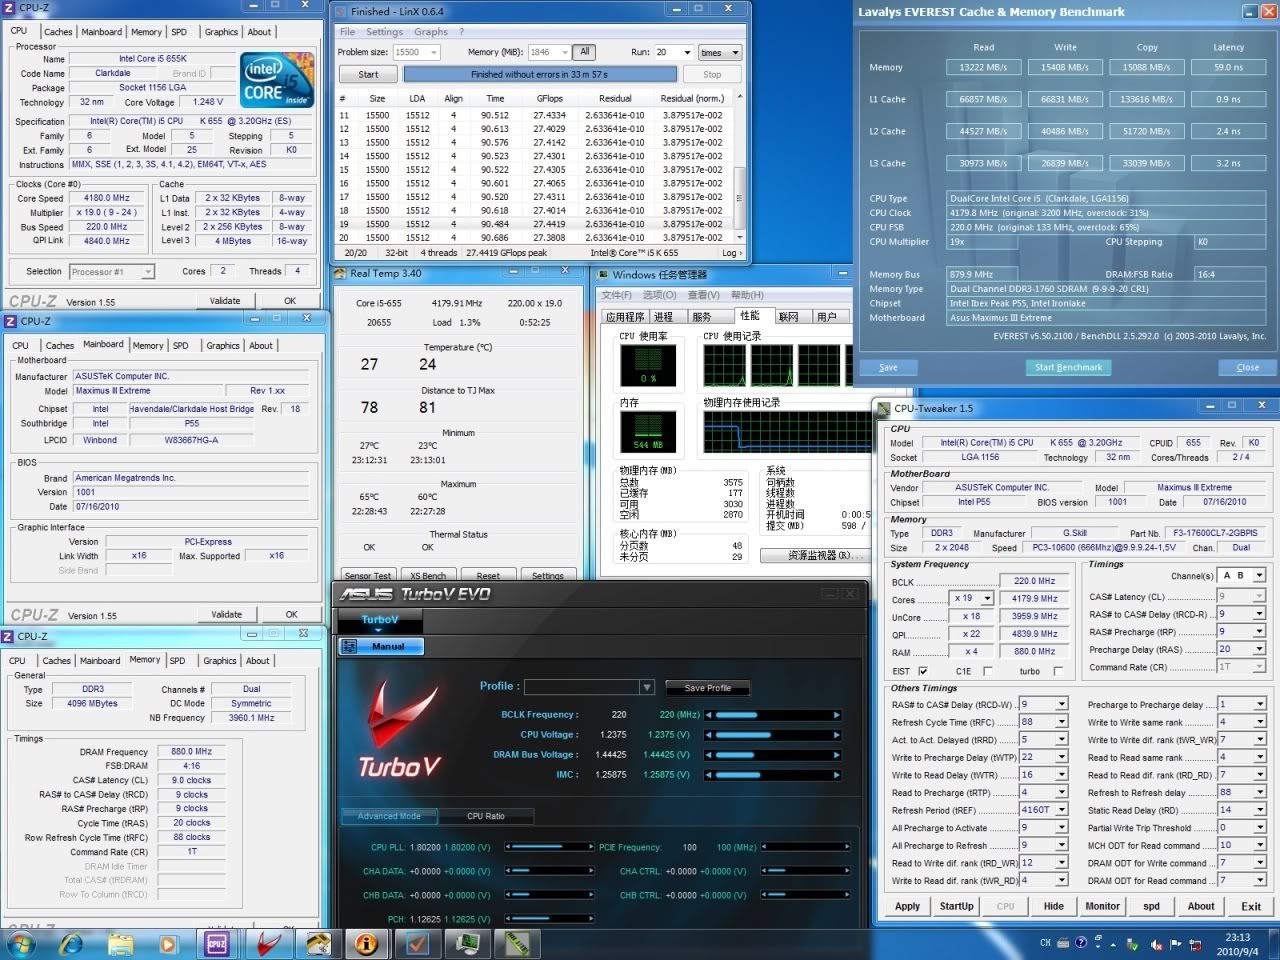Open the Windows Start orb

click(x=21, y=943)
